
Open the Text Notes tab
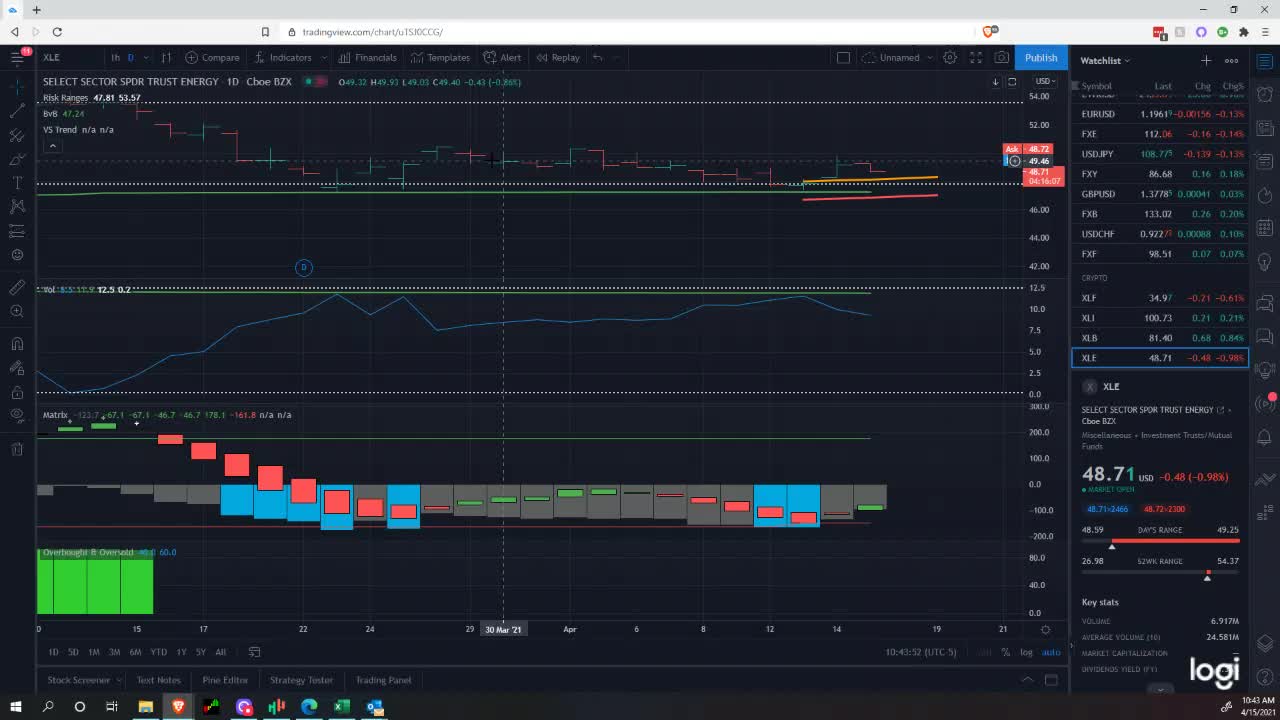(x=158, y=680)
